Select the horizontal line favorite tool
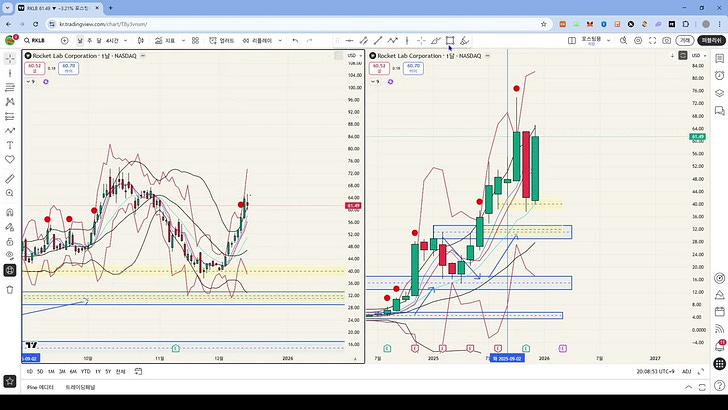The image size is (728, 410). click(349, 41)
